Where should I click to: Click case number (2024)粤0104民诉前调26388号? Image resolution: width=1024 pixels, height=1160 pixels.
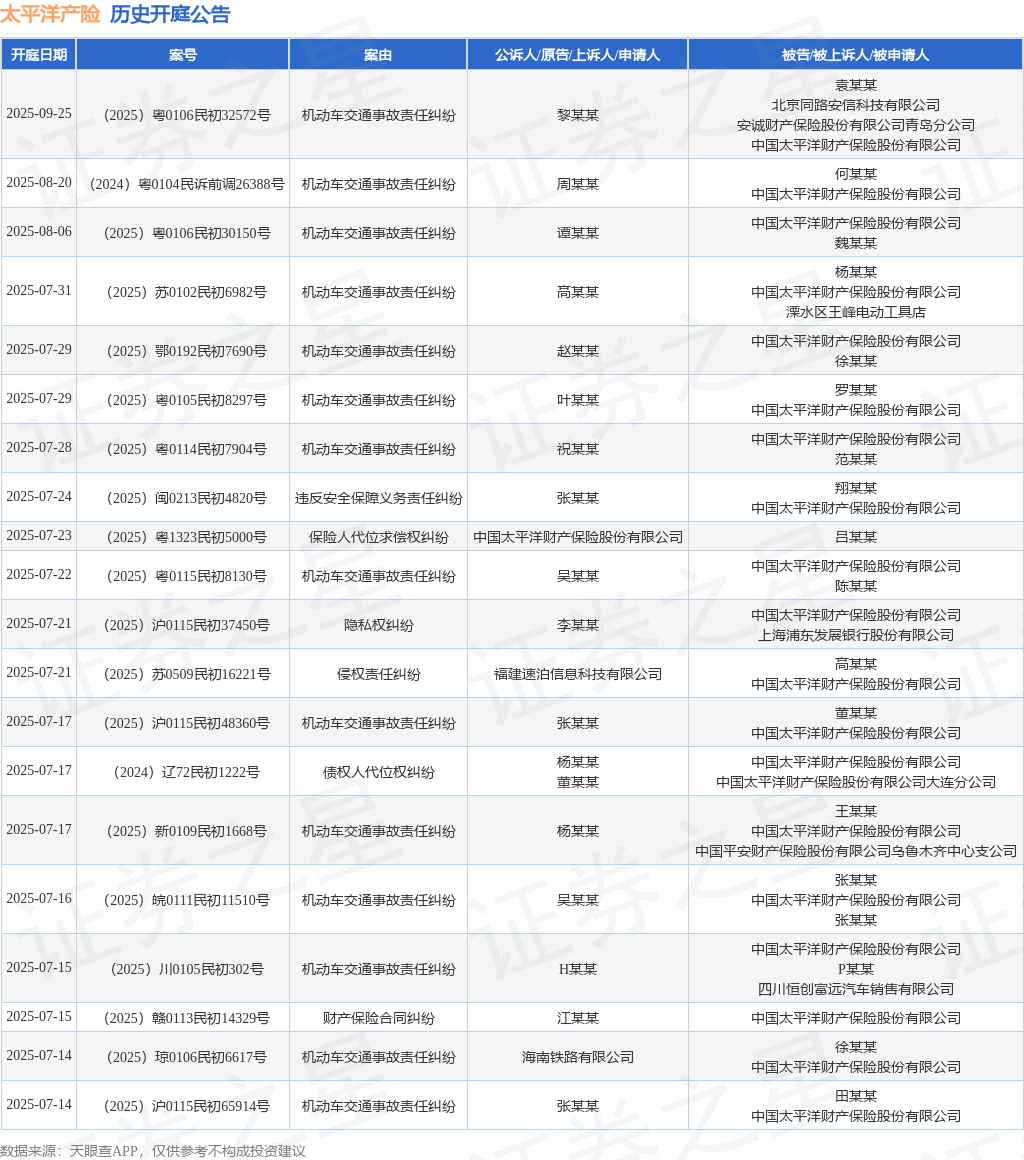[x=186, y=184]
